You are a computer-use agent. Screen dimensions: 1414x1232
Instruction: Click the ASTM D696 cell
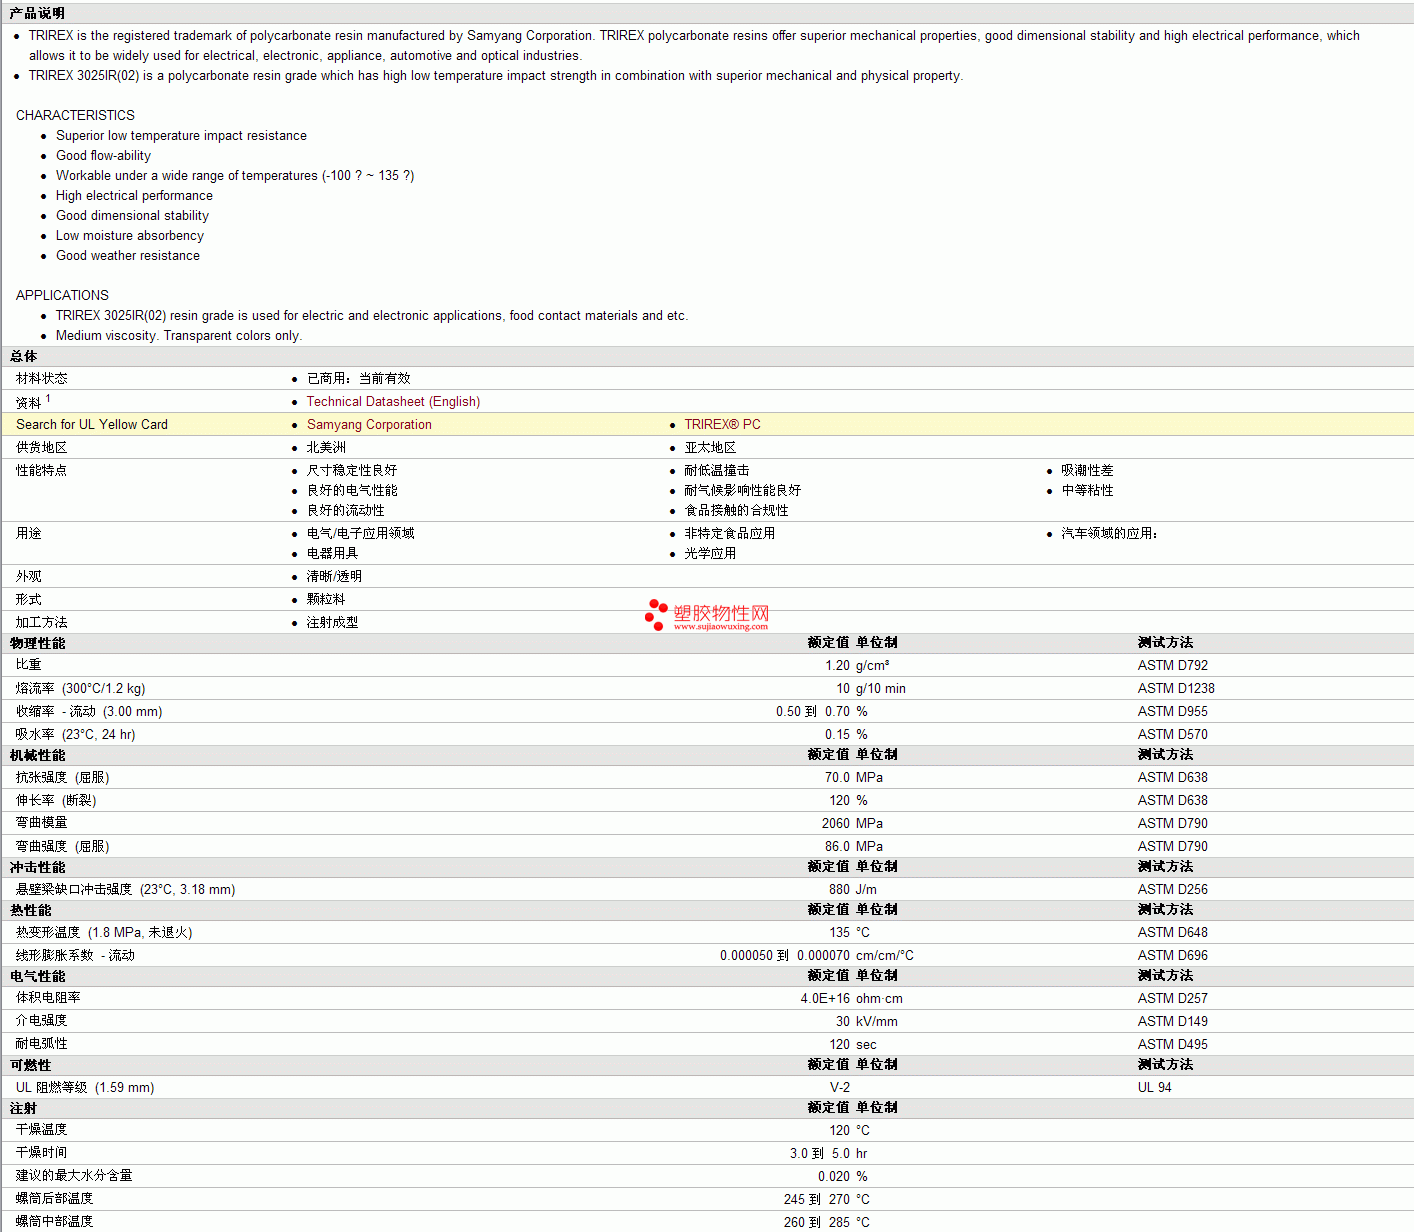click(1172, 955)
